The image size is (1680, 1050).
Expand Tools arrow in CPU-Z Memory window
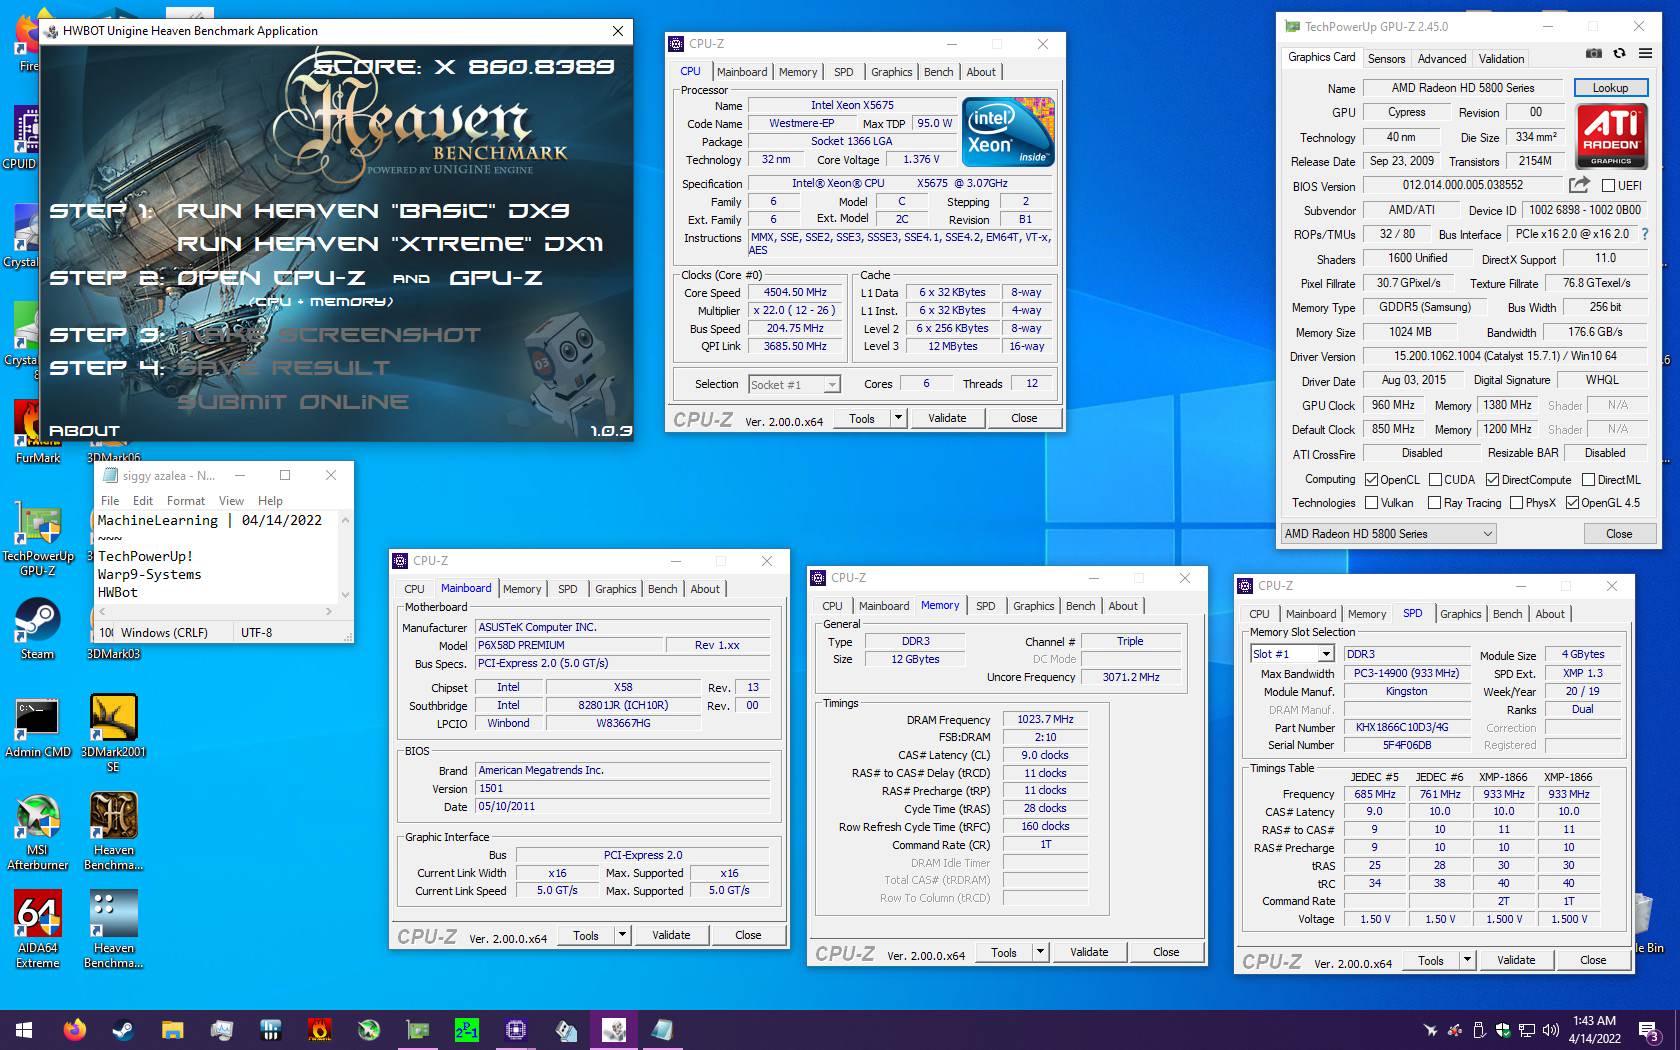point(1040,952)
